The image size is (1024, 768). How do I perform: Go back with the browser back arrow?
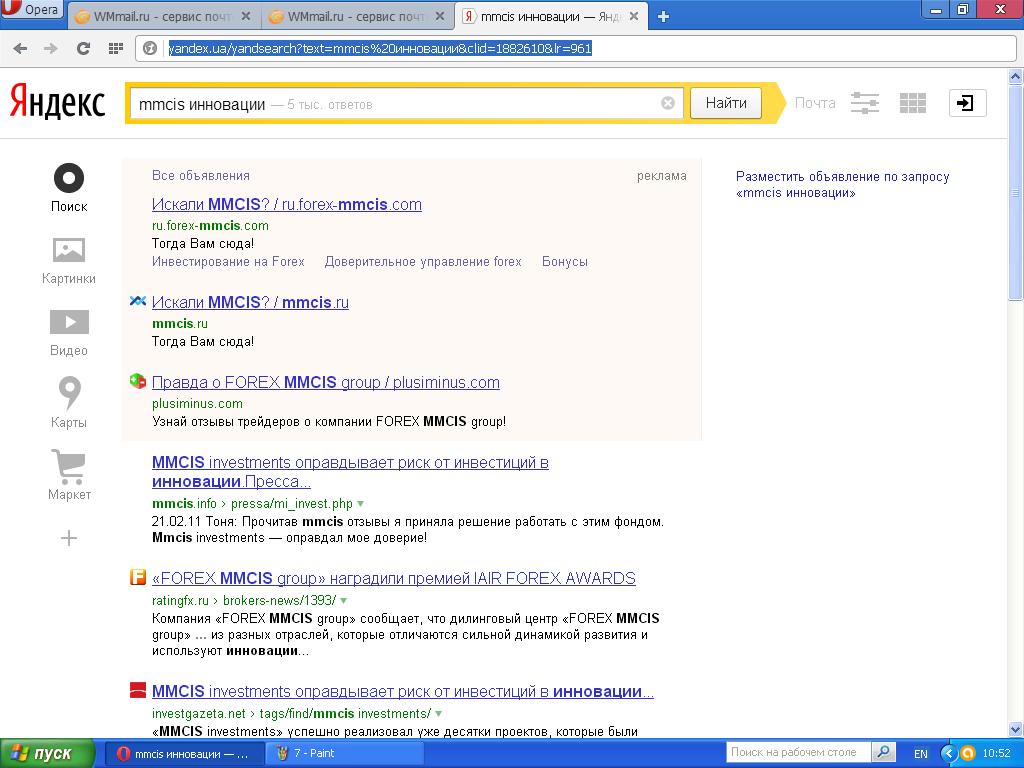(20, 48)
